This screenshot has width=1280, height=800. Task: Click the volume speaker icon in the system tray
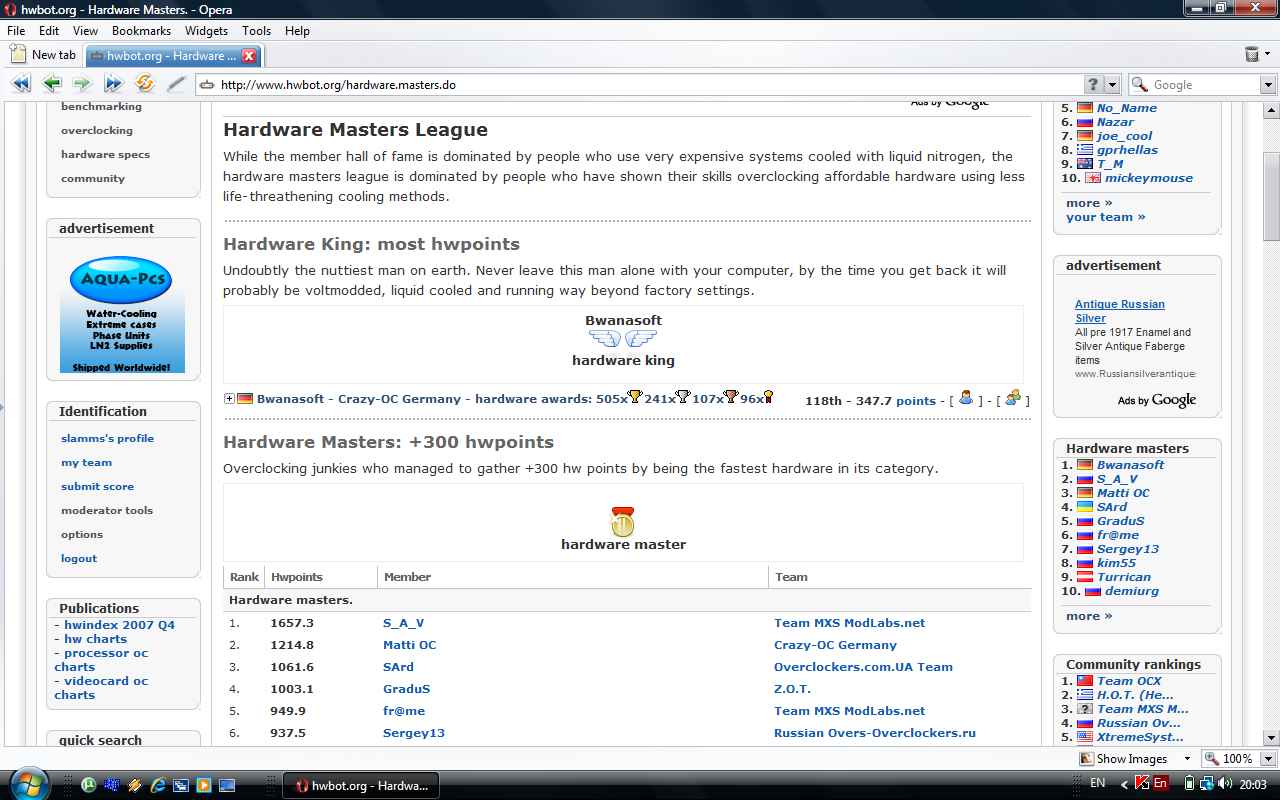(x=1227, y=784)
